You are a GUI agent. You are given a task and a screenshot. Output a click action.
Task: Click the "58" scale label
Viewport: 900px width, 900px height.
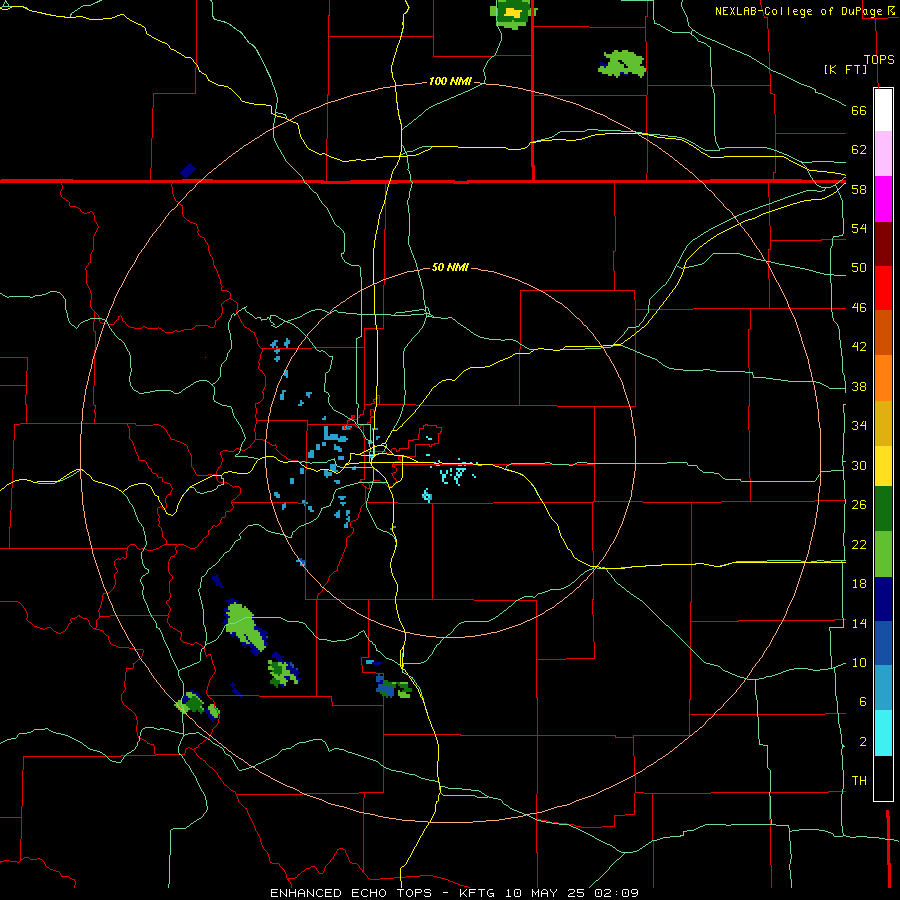click(859, 189)
